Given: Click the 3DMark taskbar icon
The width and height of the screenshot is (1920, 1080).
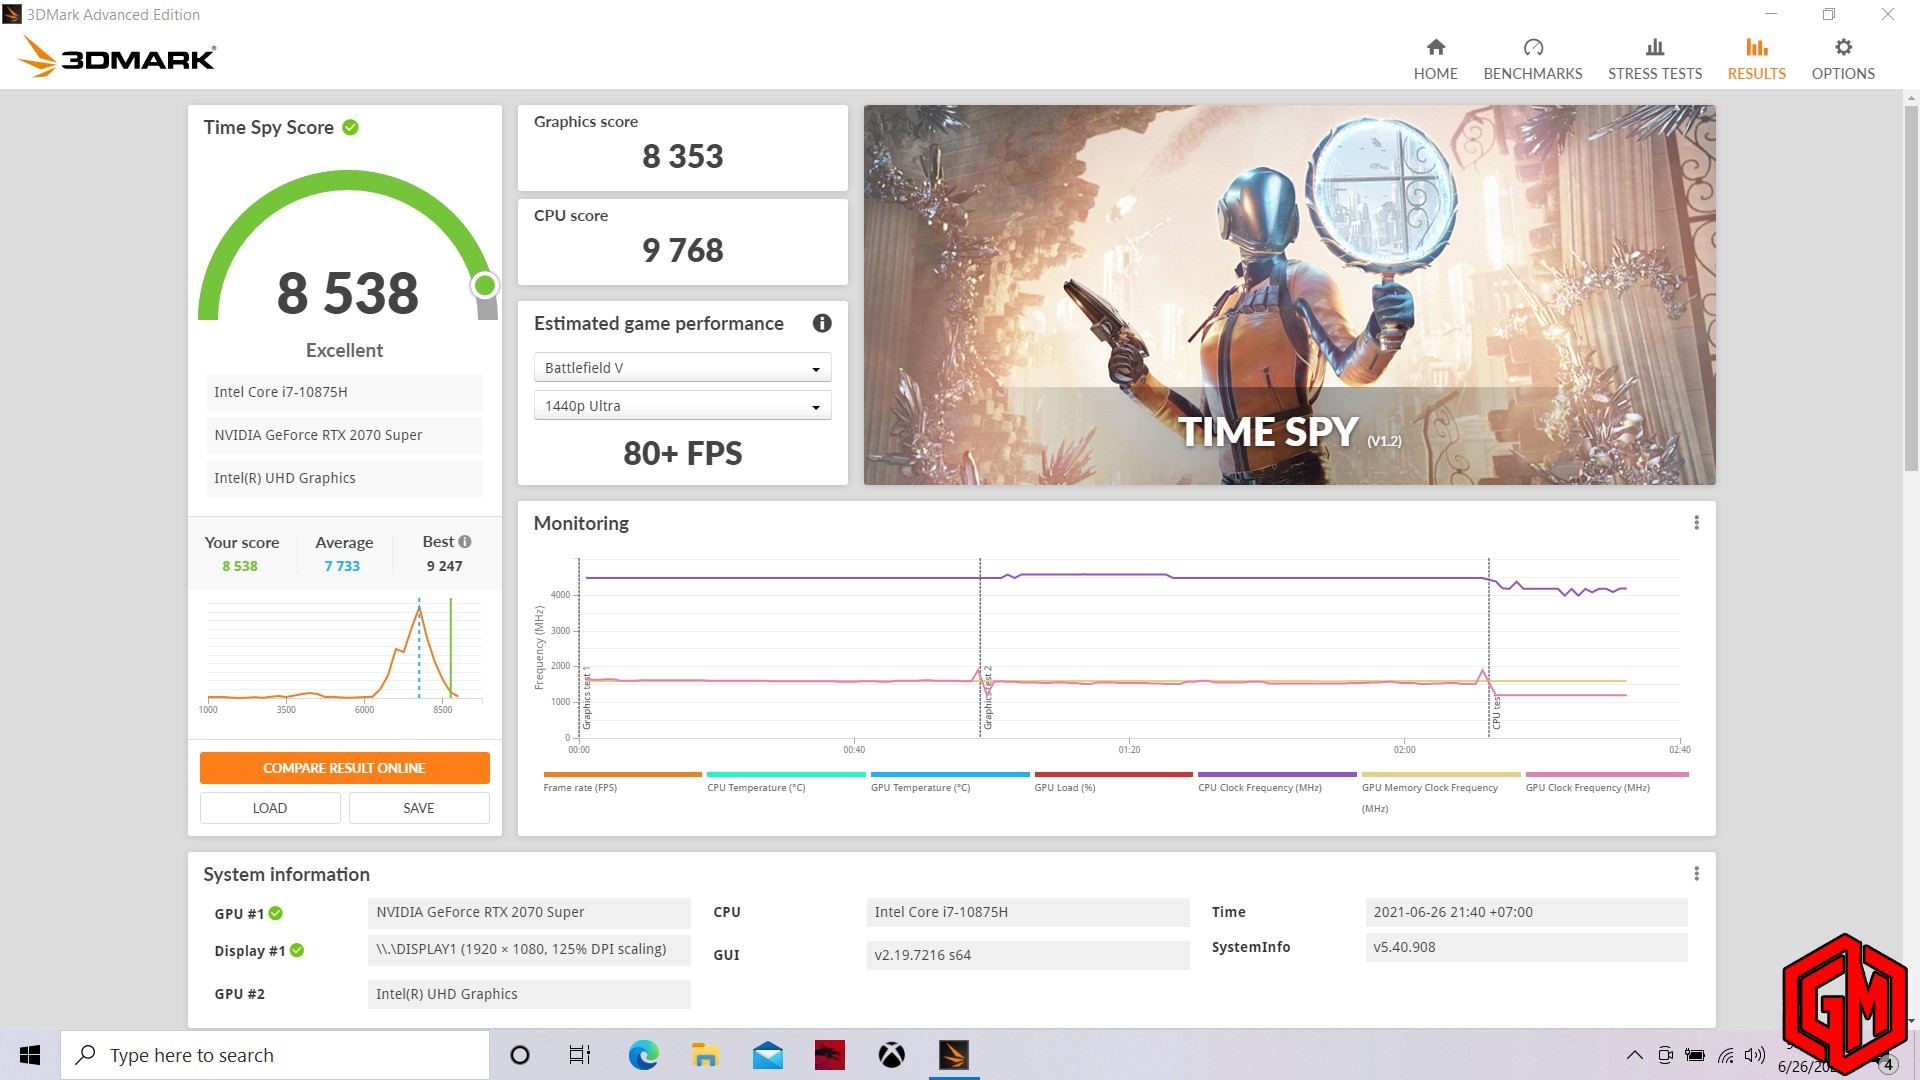Looking at the screenshot, I should (x=954, y=1055).
